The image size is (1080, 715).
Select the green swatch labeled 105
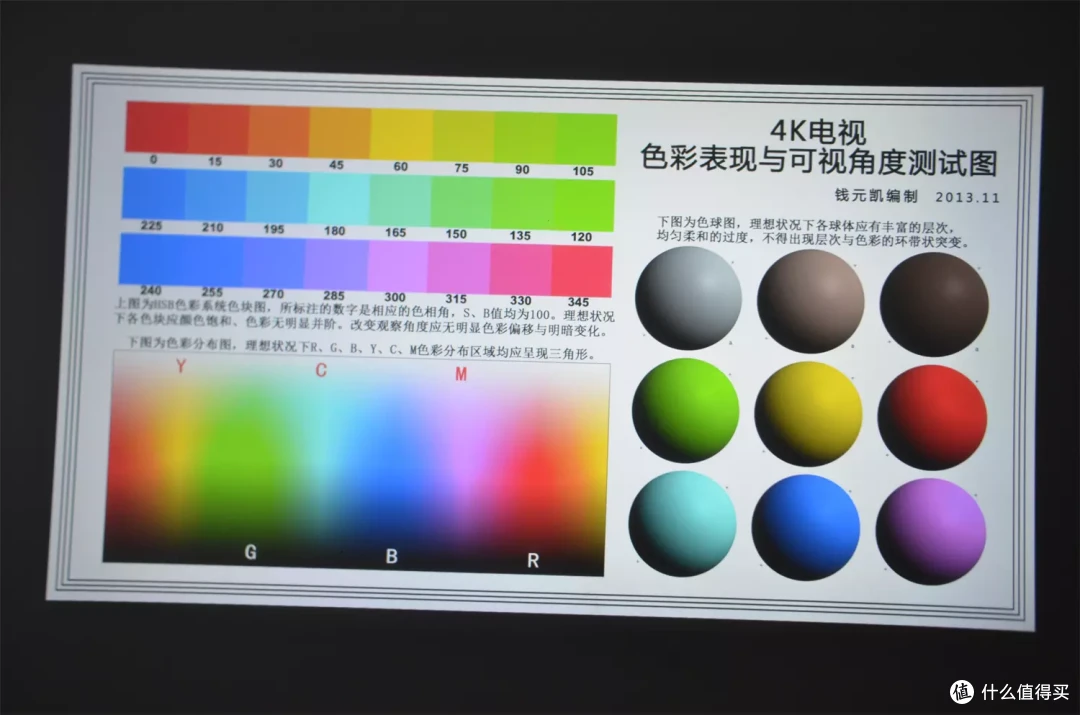click(x=587, y=140)
